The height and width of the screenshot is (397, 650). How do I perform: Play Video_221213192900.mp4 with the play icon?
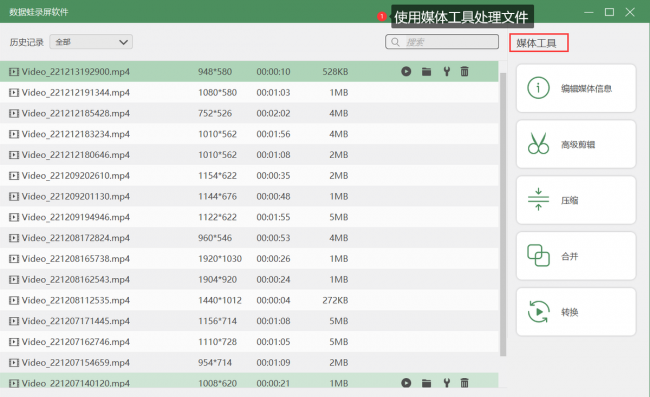tap(406, 72)
